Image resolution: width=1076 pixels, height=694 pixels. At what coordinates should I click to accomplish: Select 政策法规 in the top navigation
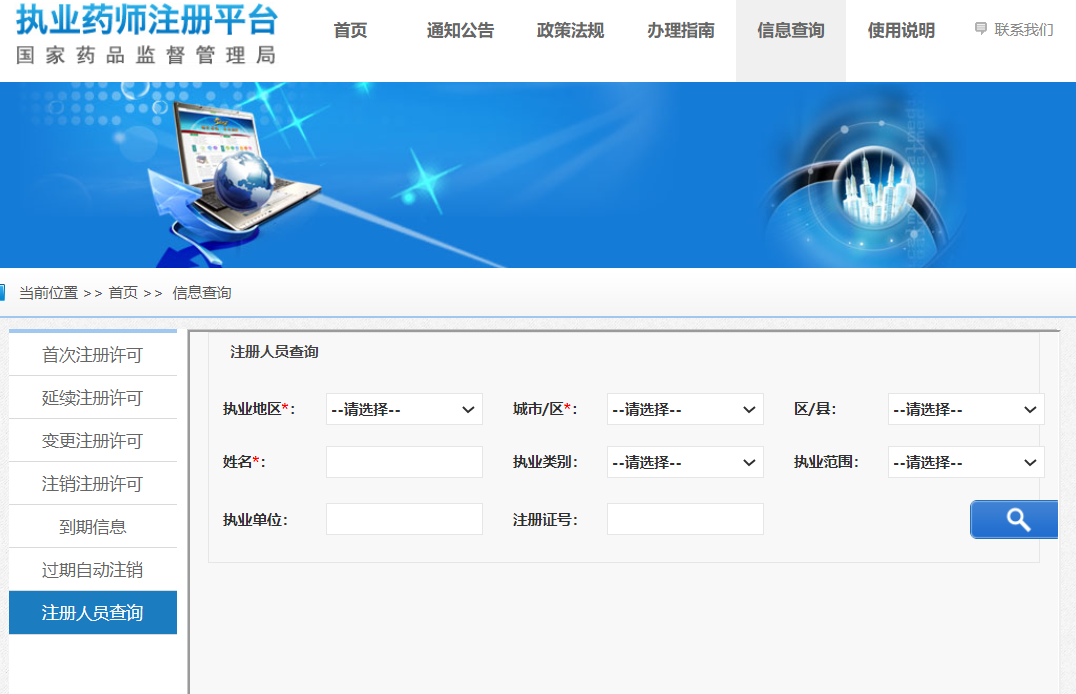pos(570,31)
